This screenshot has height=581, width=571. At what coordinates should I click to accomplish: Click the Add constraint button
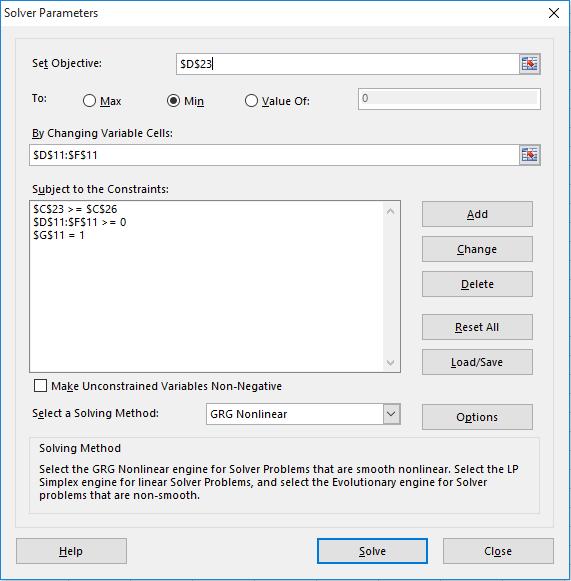coord(477,214)
